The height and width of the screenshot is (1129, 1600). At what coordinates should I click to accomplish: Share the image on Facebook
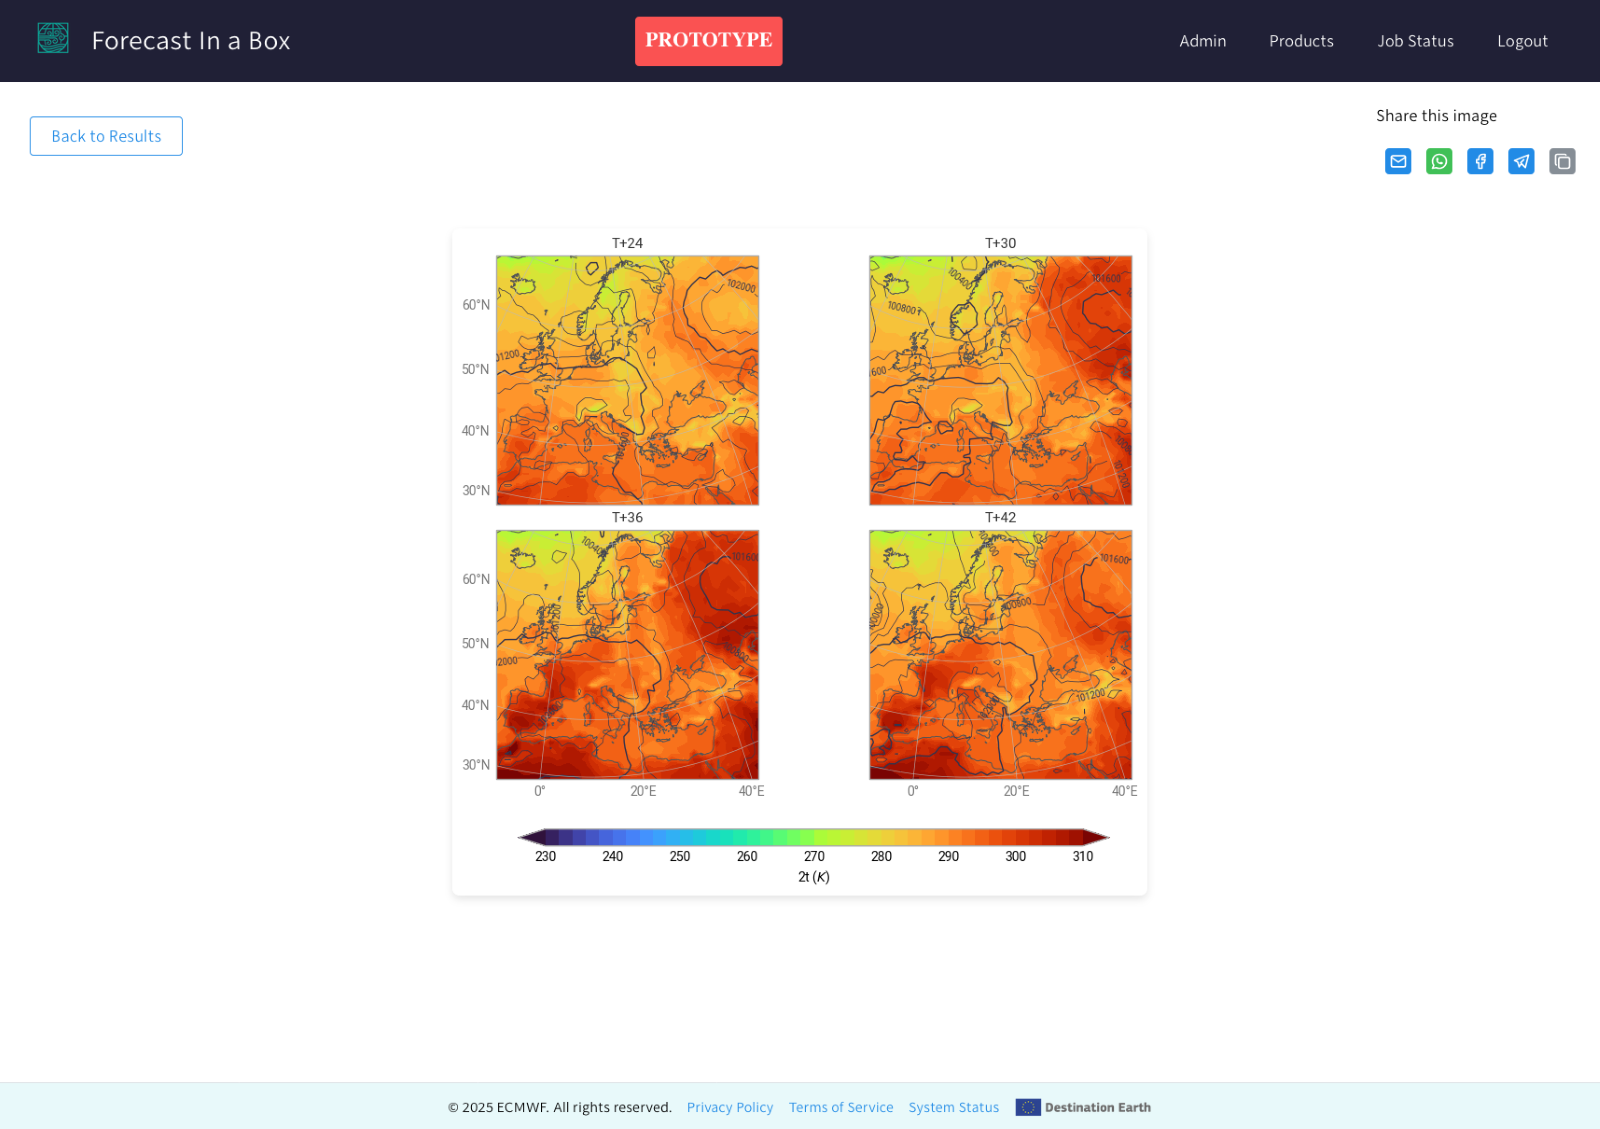(1480, 161)
